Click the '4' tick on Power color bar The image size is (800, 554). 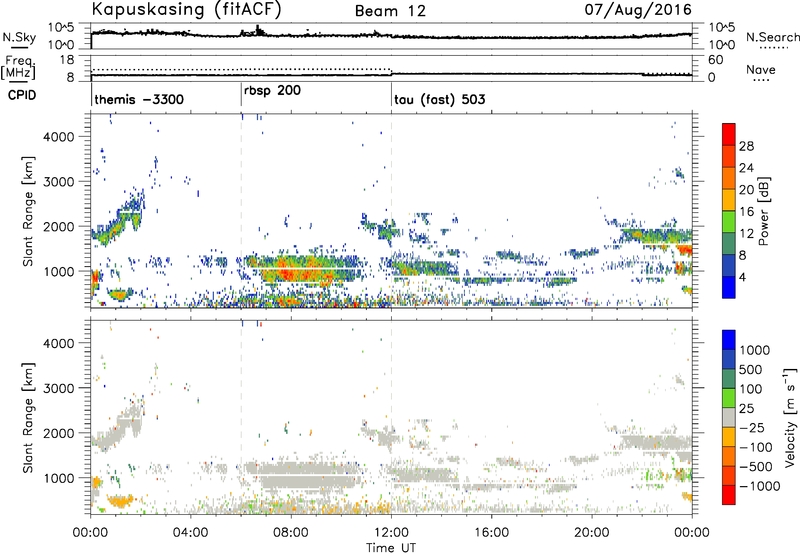743,278
